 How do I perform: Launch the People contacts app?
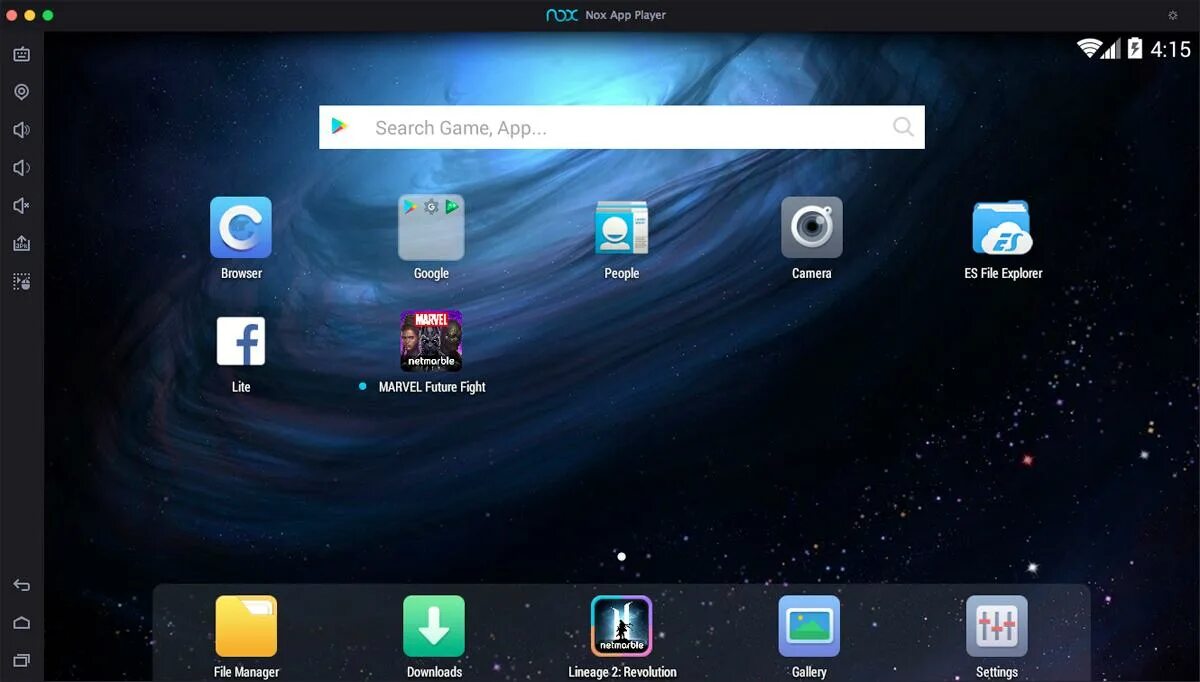(x=621, y=227)
